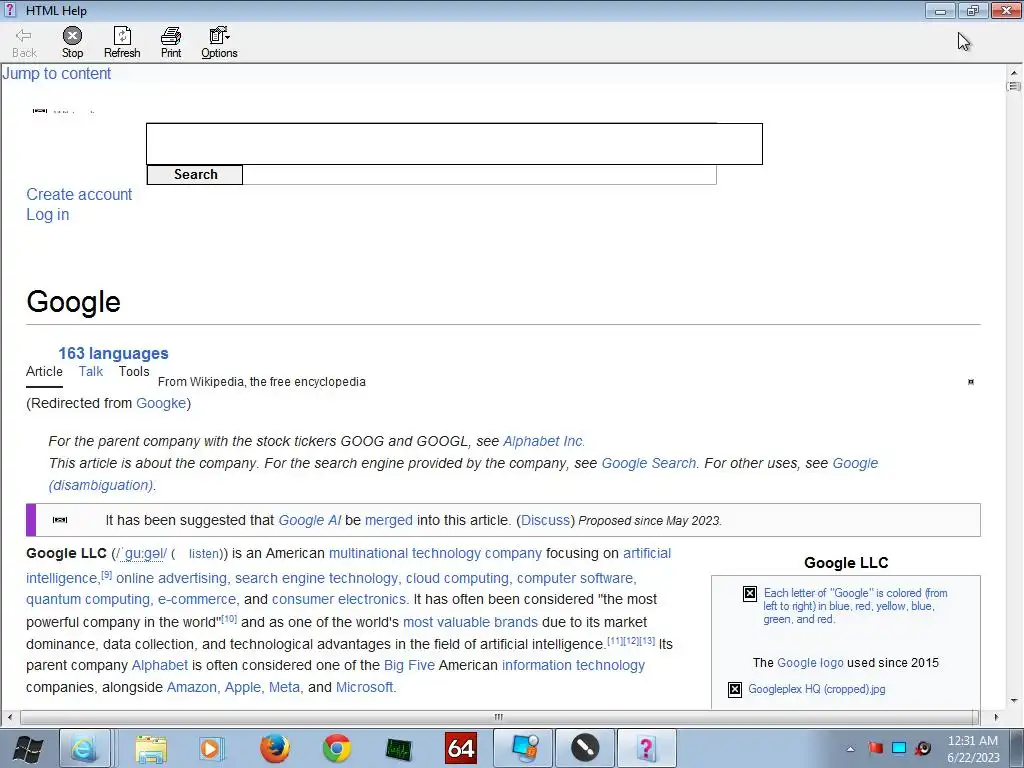This screenshot has height=768, width=1024.
Task: Open Firefox from the taskbar
Action: [x=275, y=748]
